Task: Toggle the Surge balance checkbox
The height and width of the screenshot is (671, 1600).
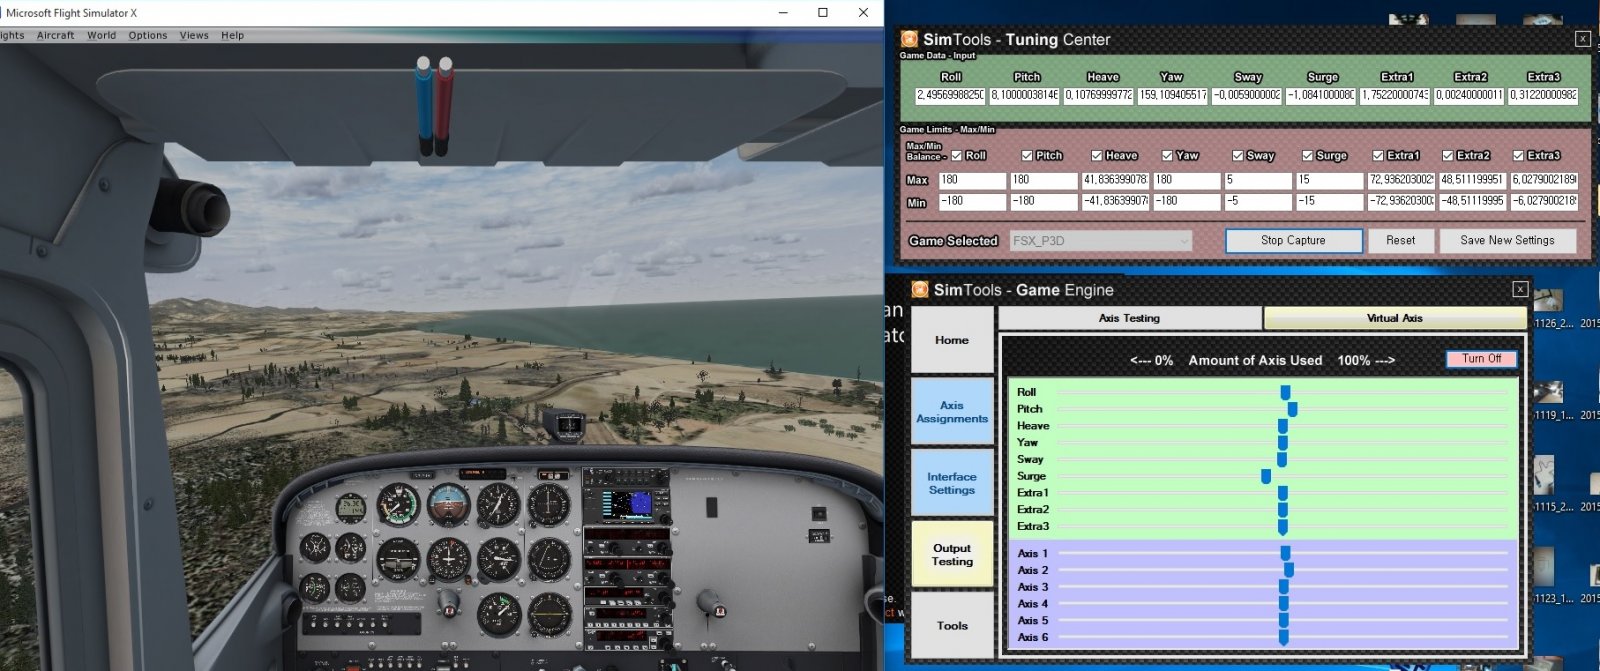Action: pyautogui.click(x=1307, y=155)
